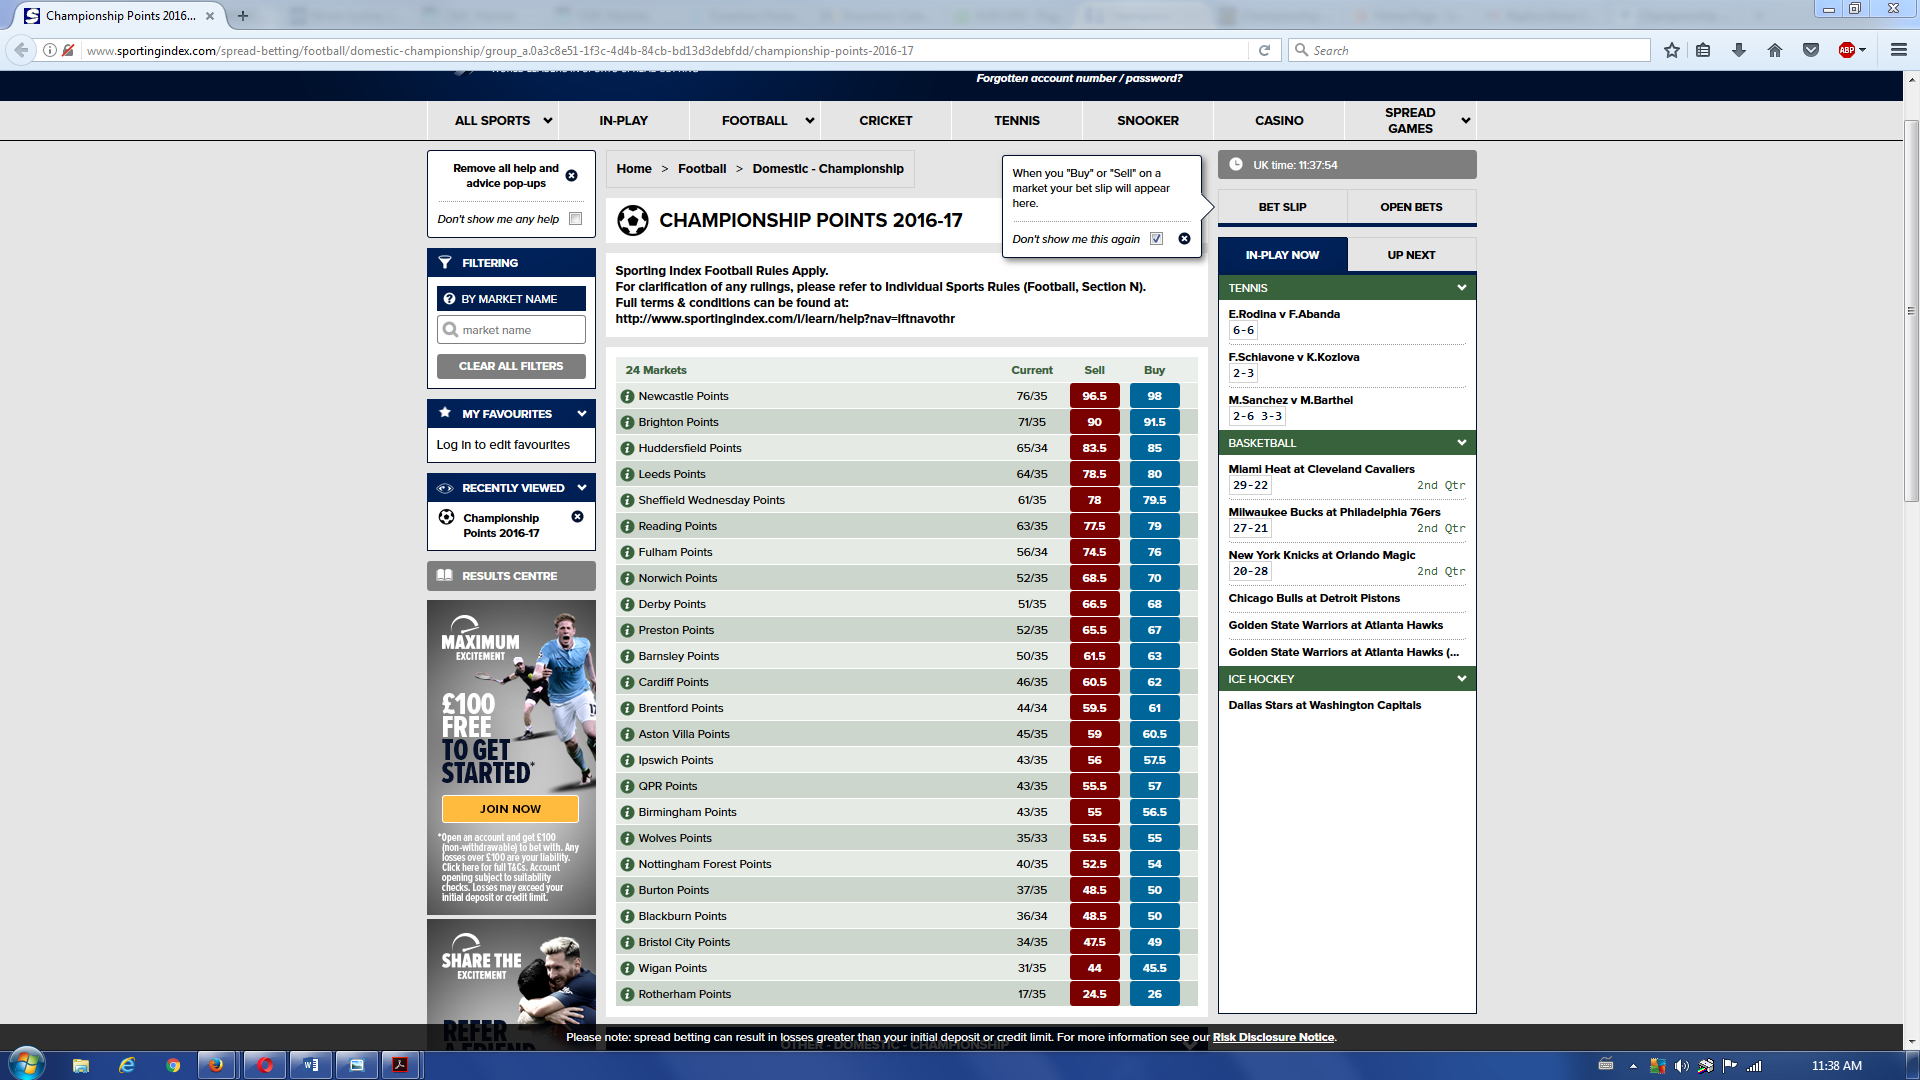Close the remove help pop-ups panel

point(572,175)
